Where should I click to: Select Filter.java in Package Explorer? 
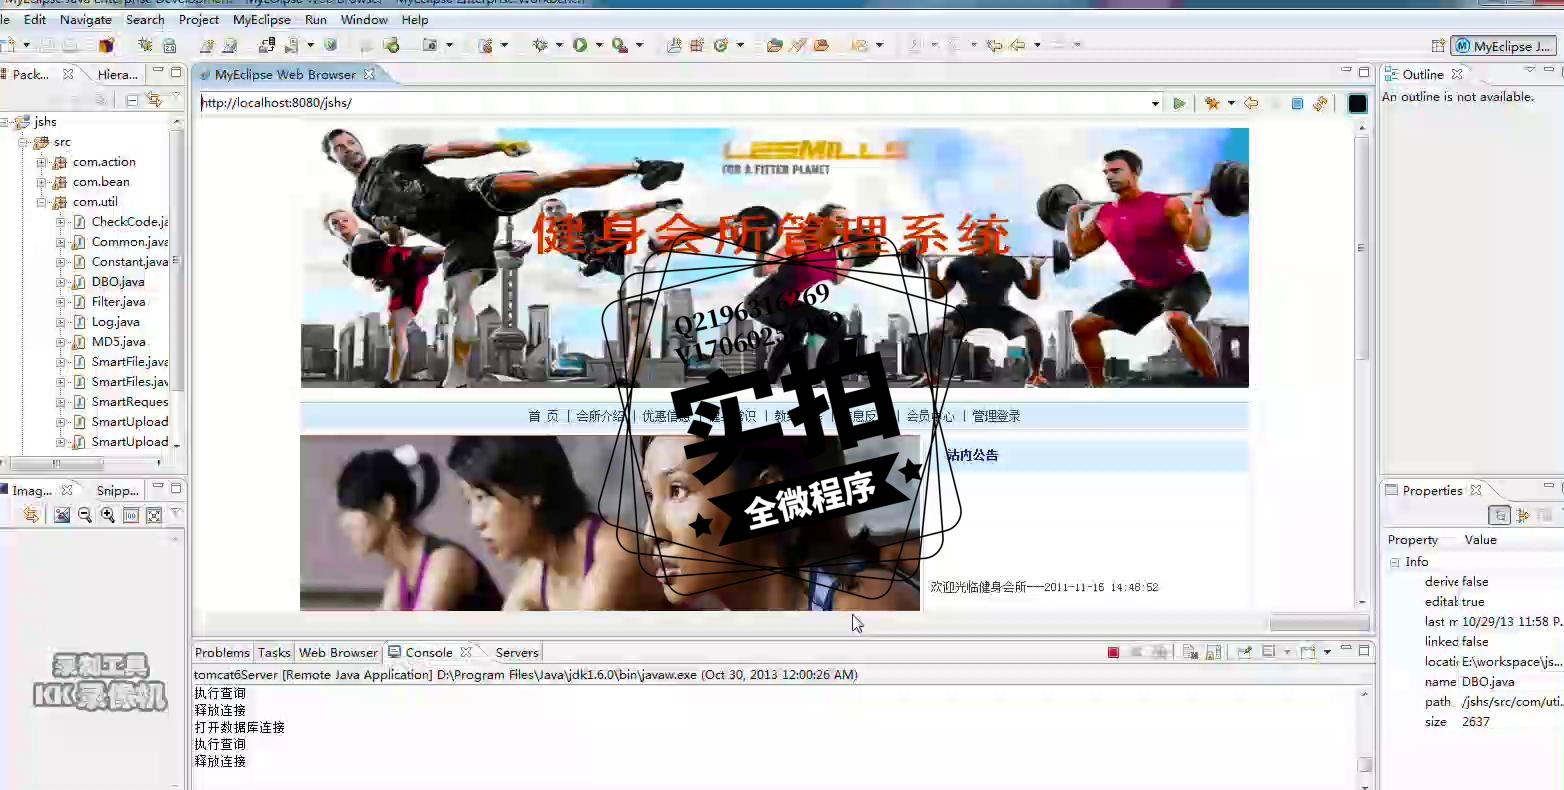click(x=118, y=302)
